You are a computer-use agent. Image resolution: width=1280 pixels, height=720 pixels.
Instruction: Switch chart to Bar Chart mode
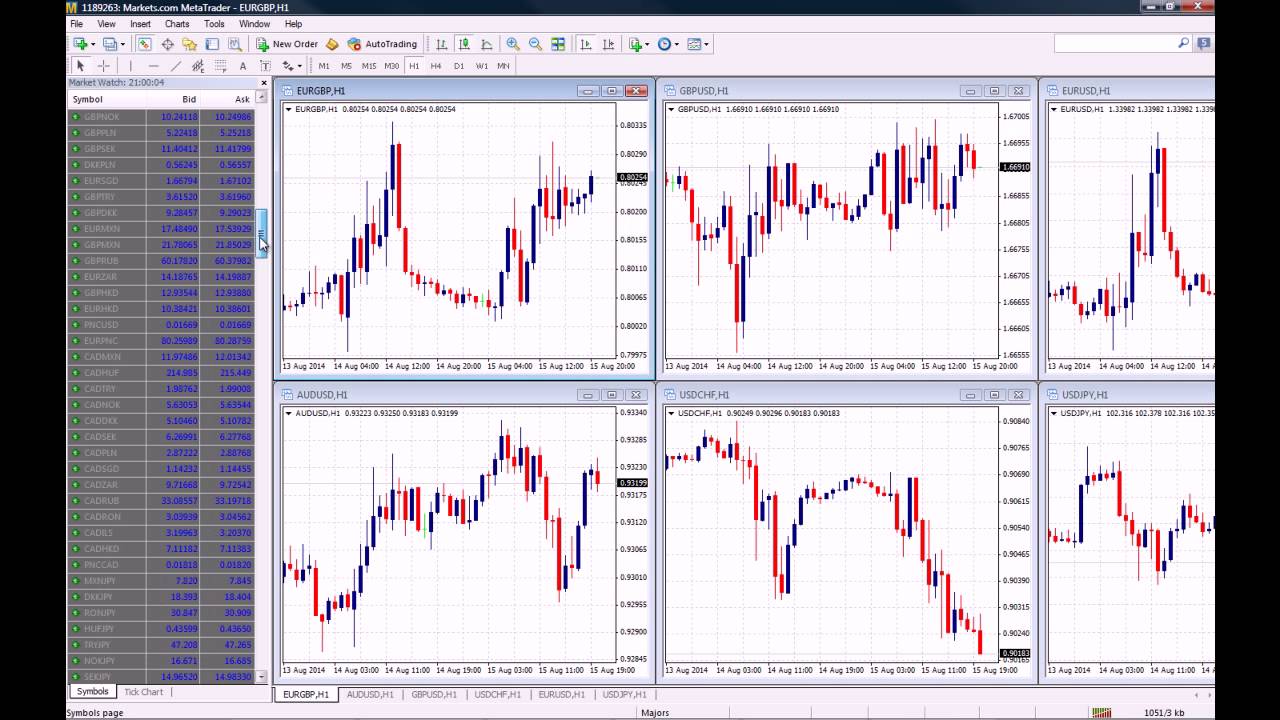coord(441,44)
